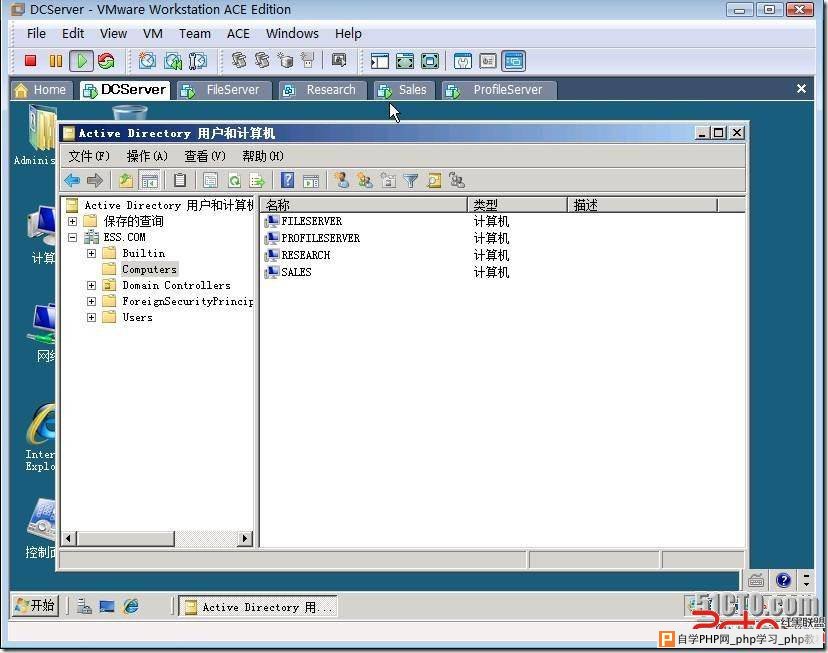Switch to the Sales VM tab
The height and width of the screenshot is (653, 828).
404,90
